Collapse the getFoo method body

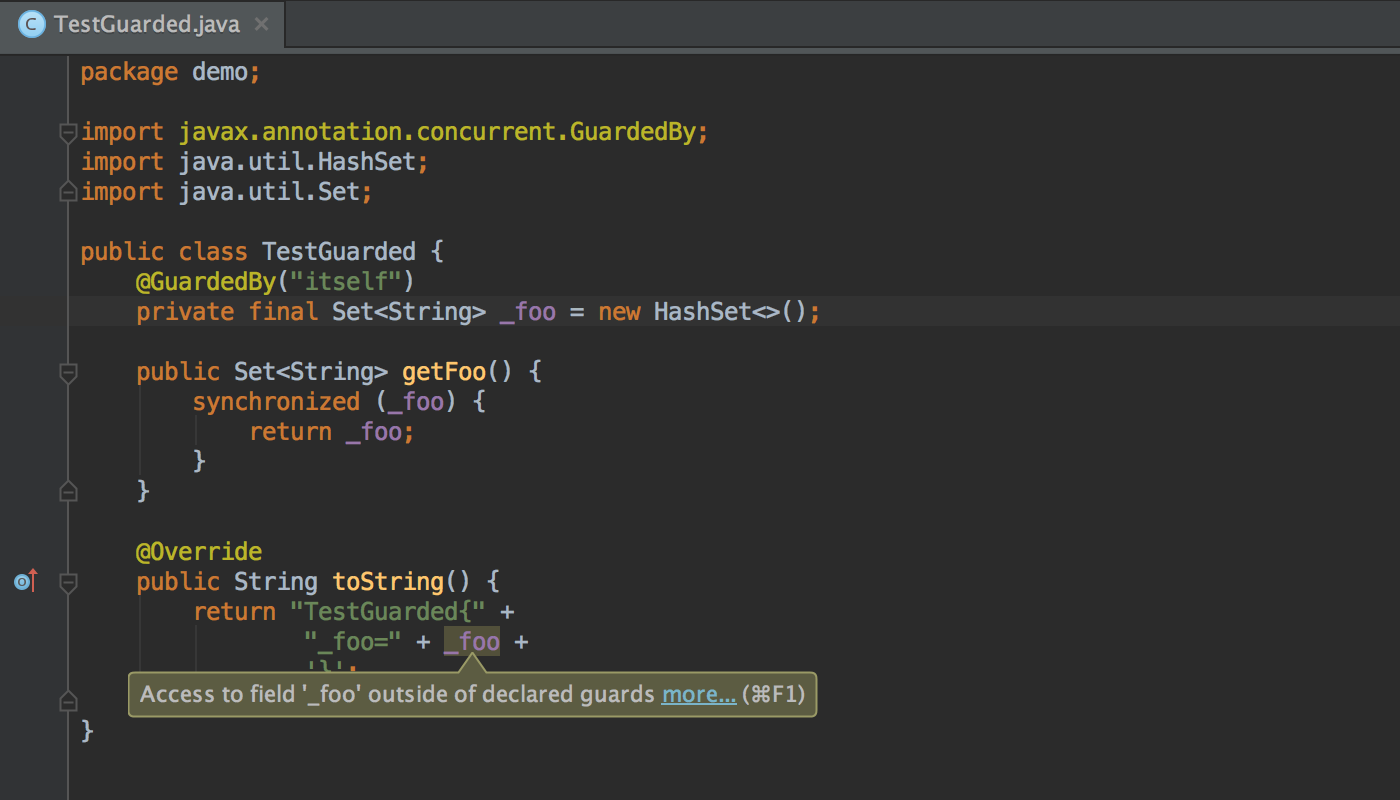(x=67, y=371)
